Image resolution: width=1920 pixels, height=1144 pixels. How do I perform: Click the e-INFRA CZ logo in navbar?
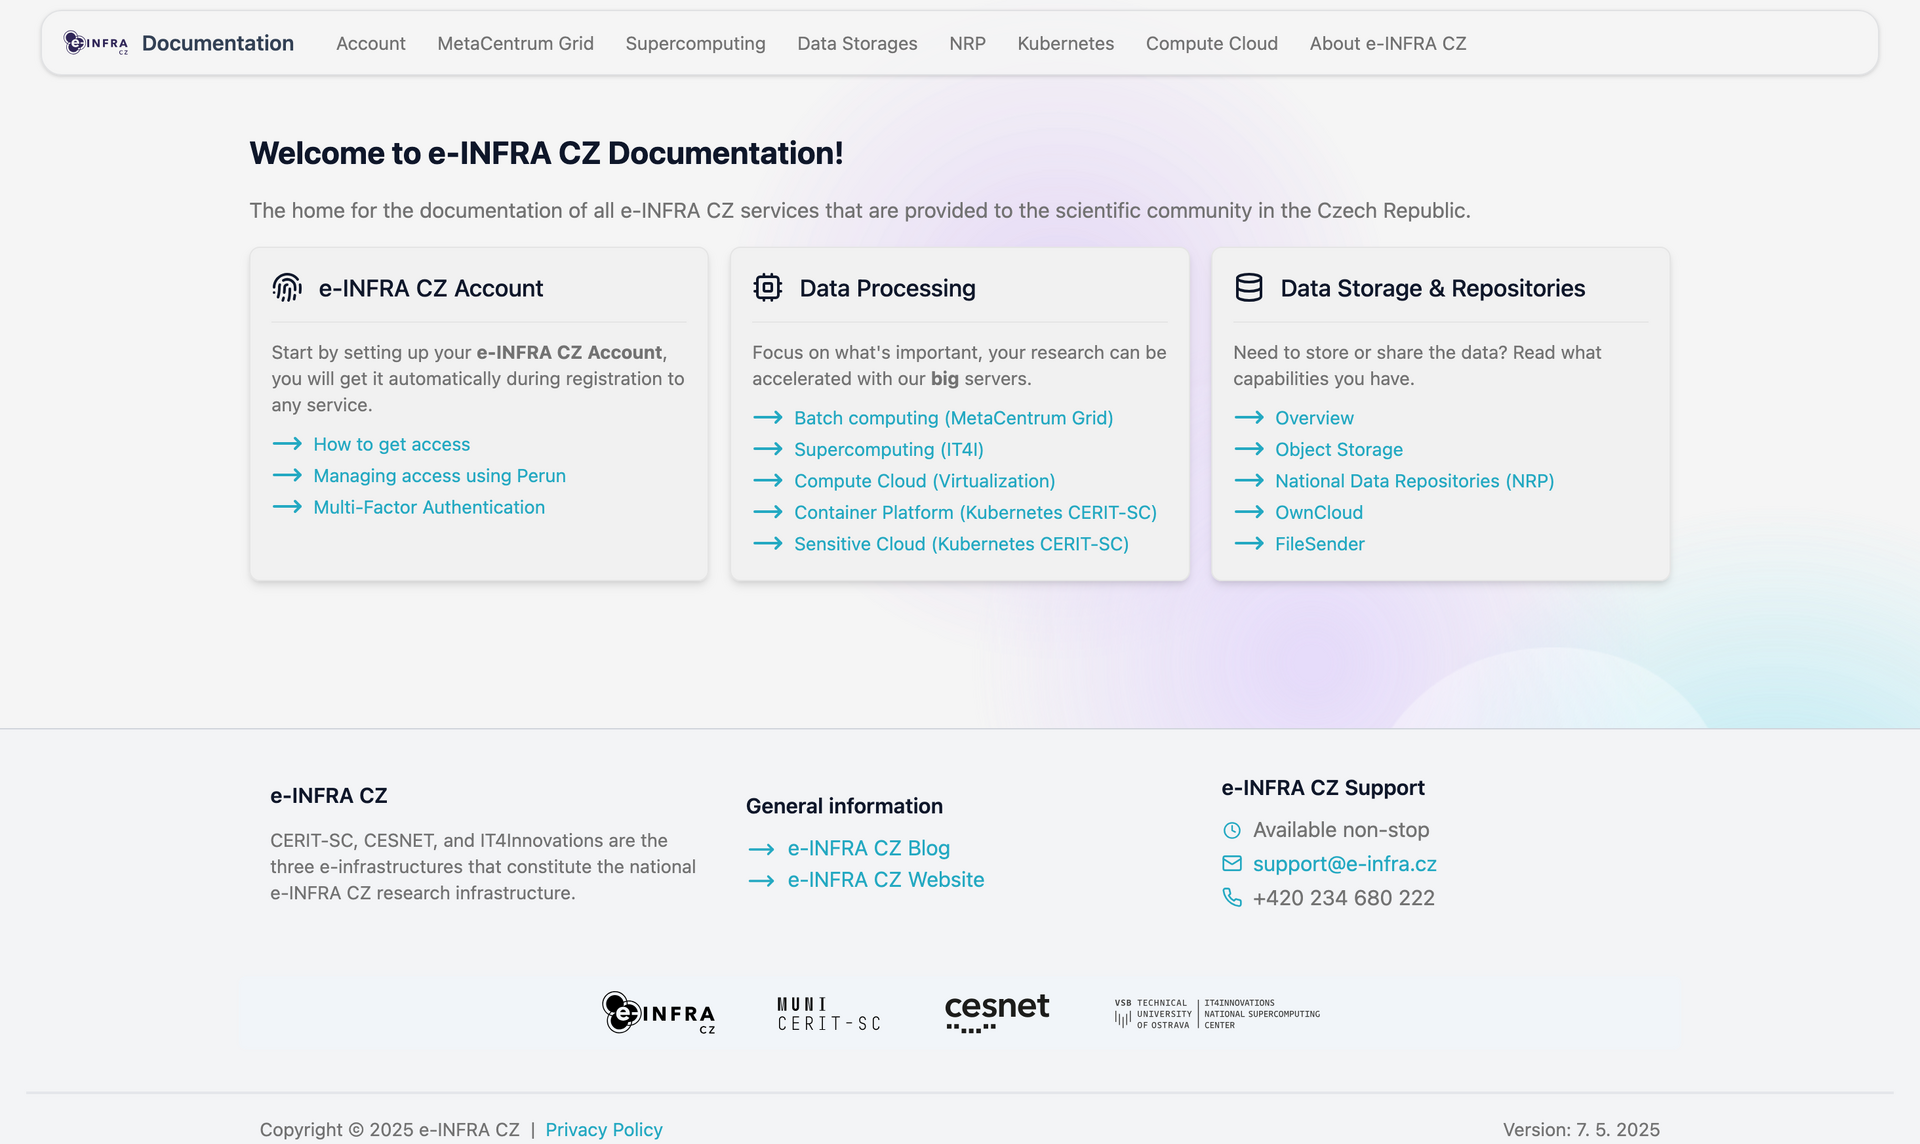(x=96, y=43)
